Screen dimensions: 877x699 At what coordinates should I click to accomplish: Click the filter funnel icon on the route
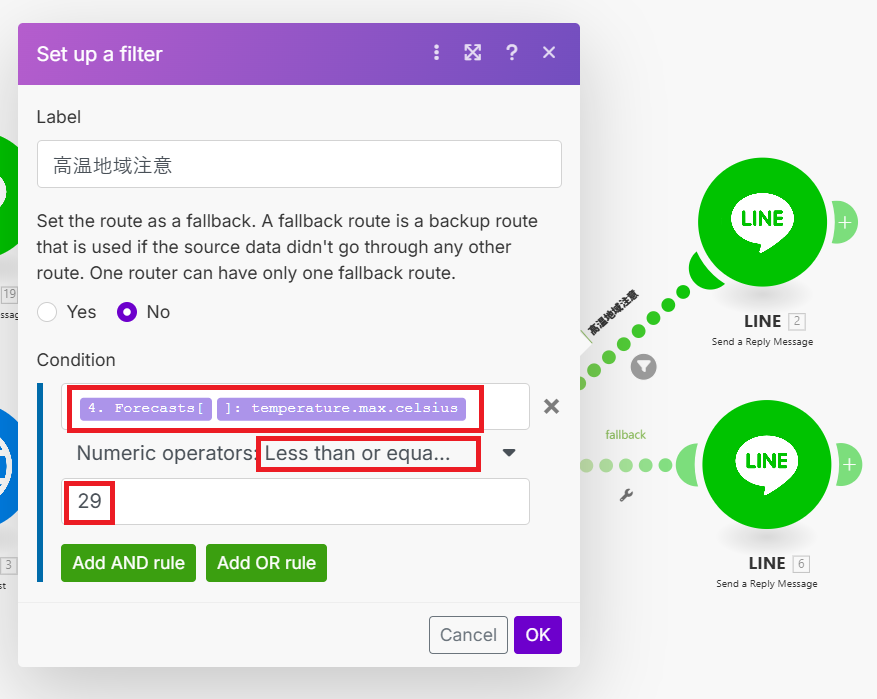pos(644,367)
